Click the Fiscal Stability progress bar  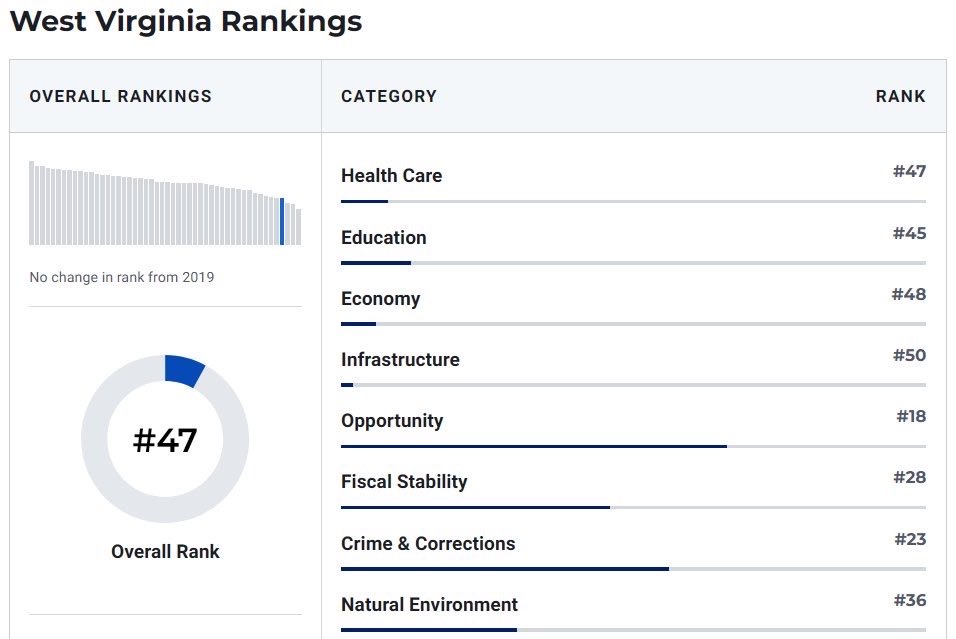click(633, 508)
